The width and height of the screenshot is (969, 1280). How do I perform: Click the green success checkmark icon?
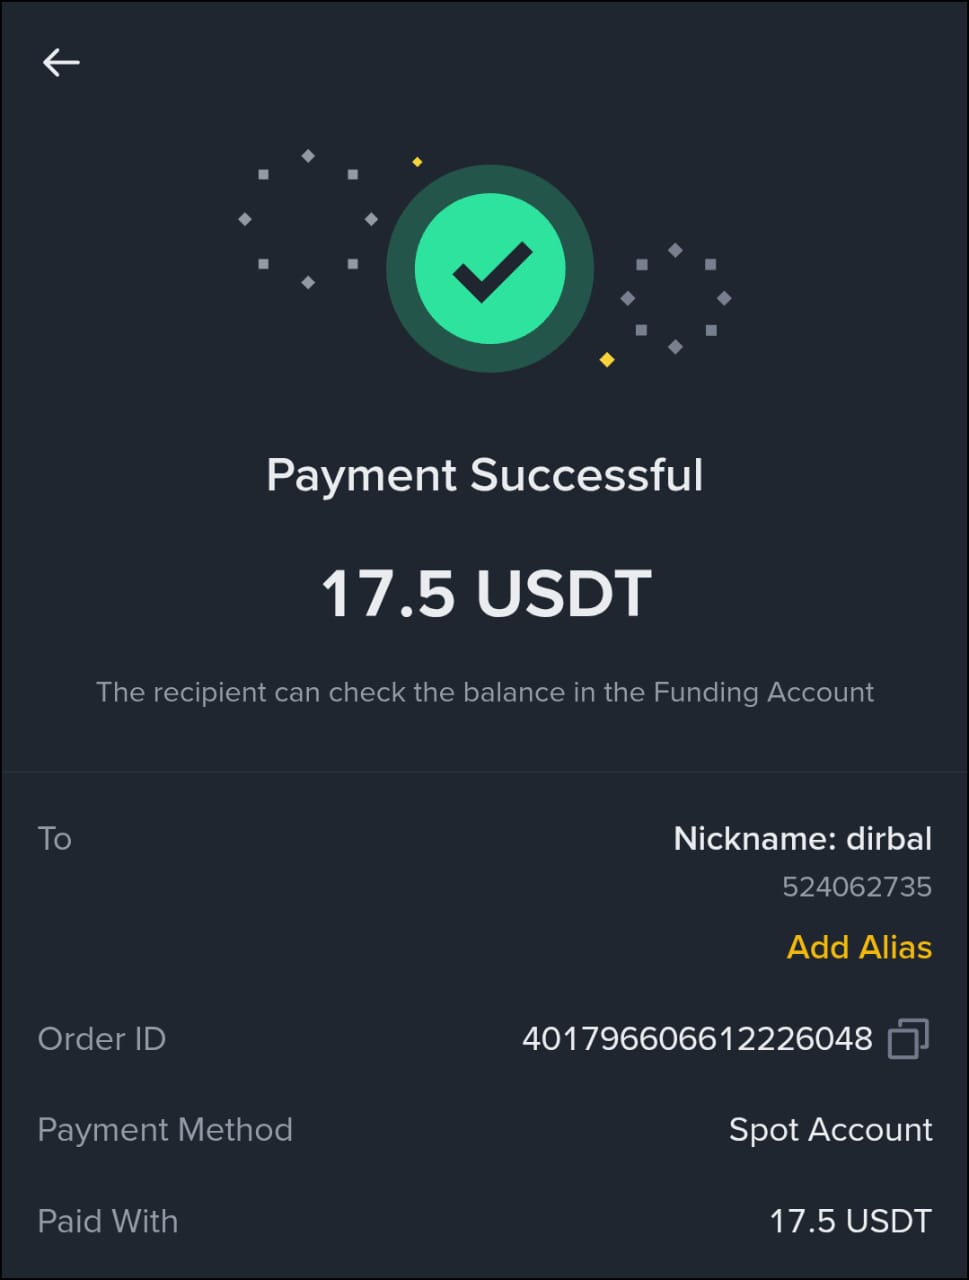[x=489, y=269]
